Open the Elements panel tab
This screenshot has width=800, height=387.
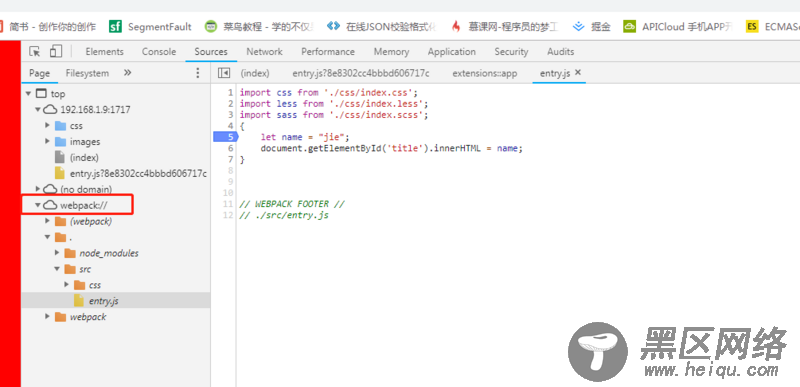(105, 51)
